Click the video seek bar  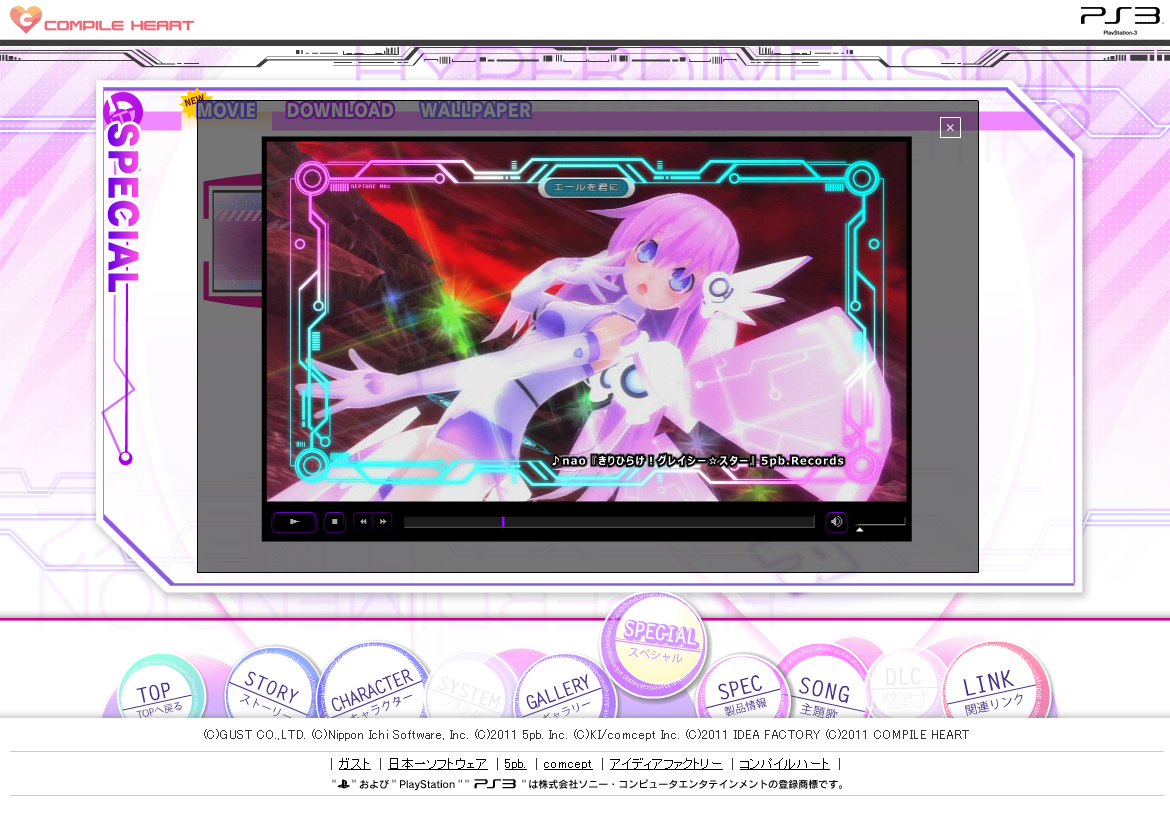click(609, 522)
